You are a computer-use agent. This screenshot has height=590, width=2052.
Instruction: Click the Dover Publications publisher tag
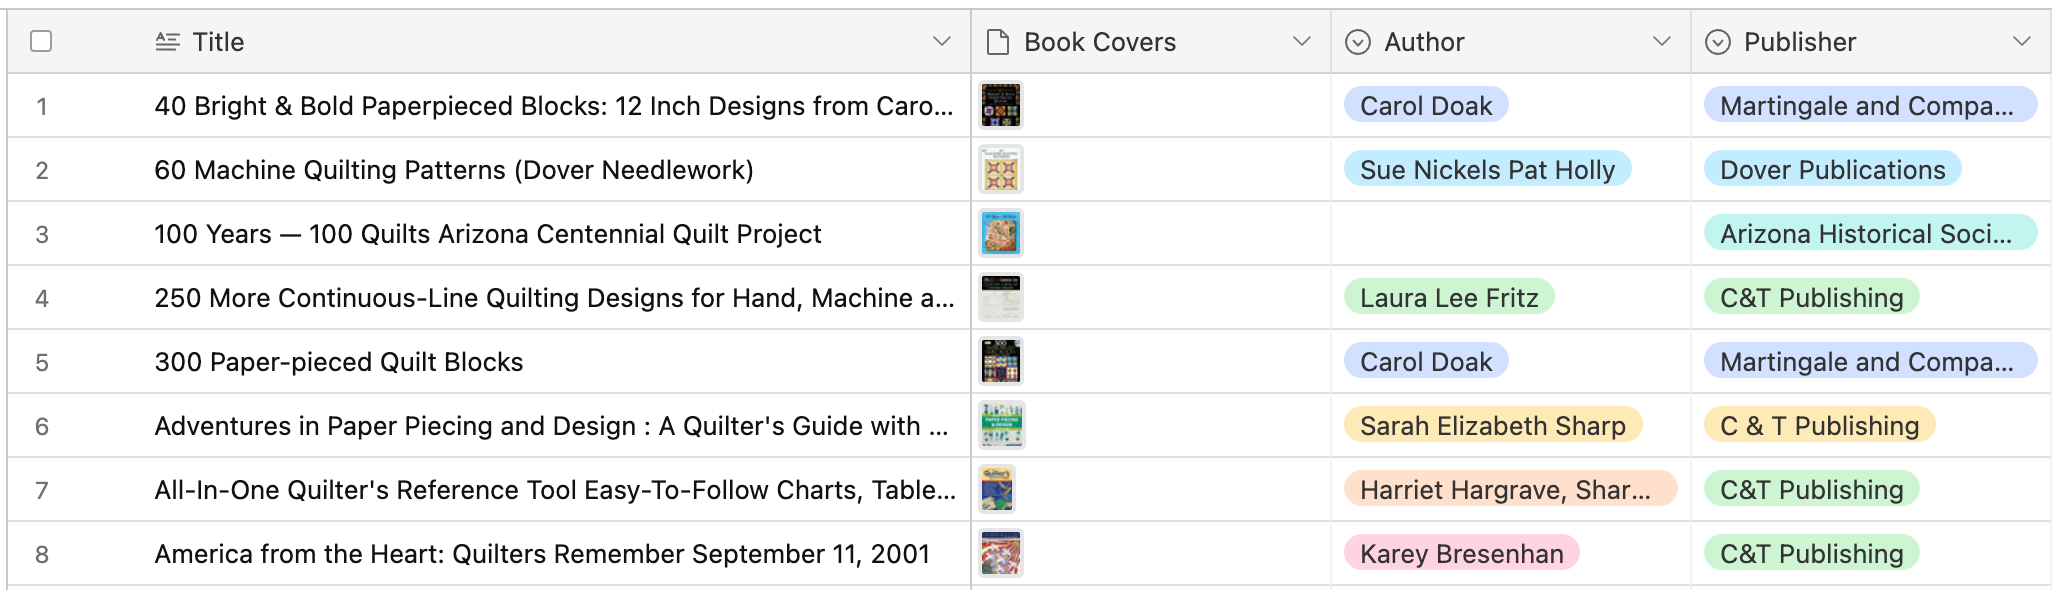[x=1832, y=169]
